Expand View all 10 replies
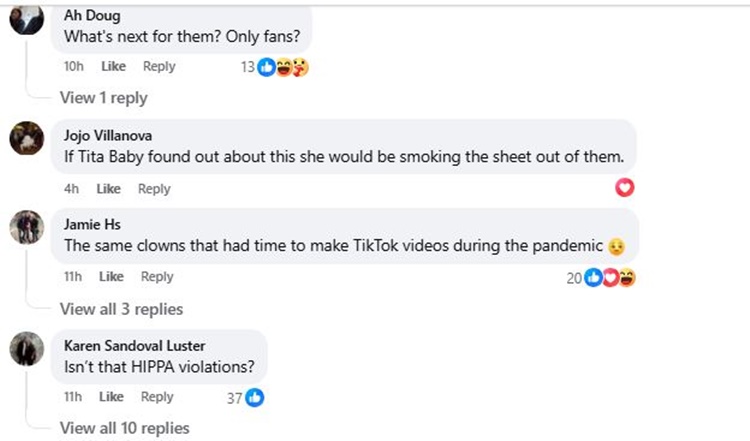Viewport: 750px width, 441px height. (124, 428)
